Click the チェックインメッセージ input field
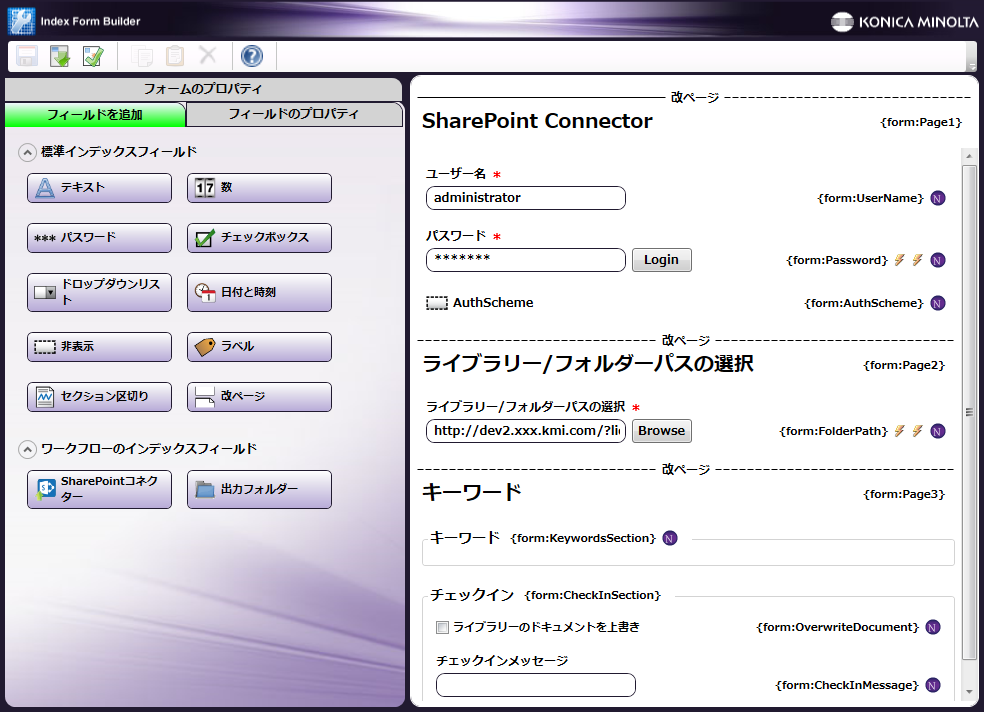Screen dimensions: 984x712 [536, 685]
